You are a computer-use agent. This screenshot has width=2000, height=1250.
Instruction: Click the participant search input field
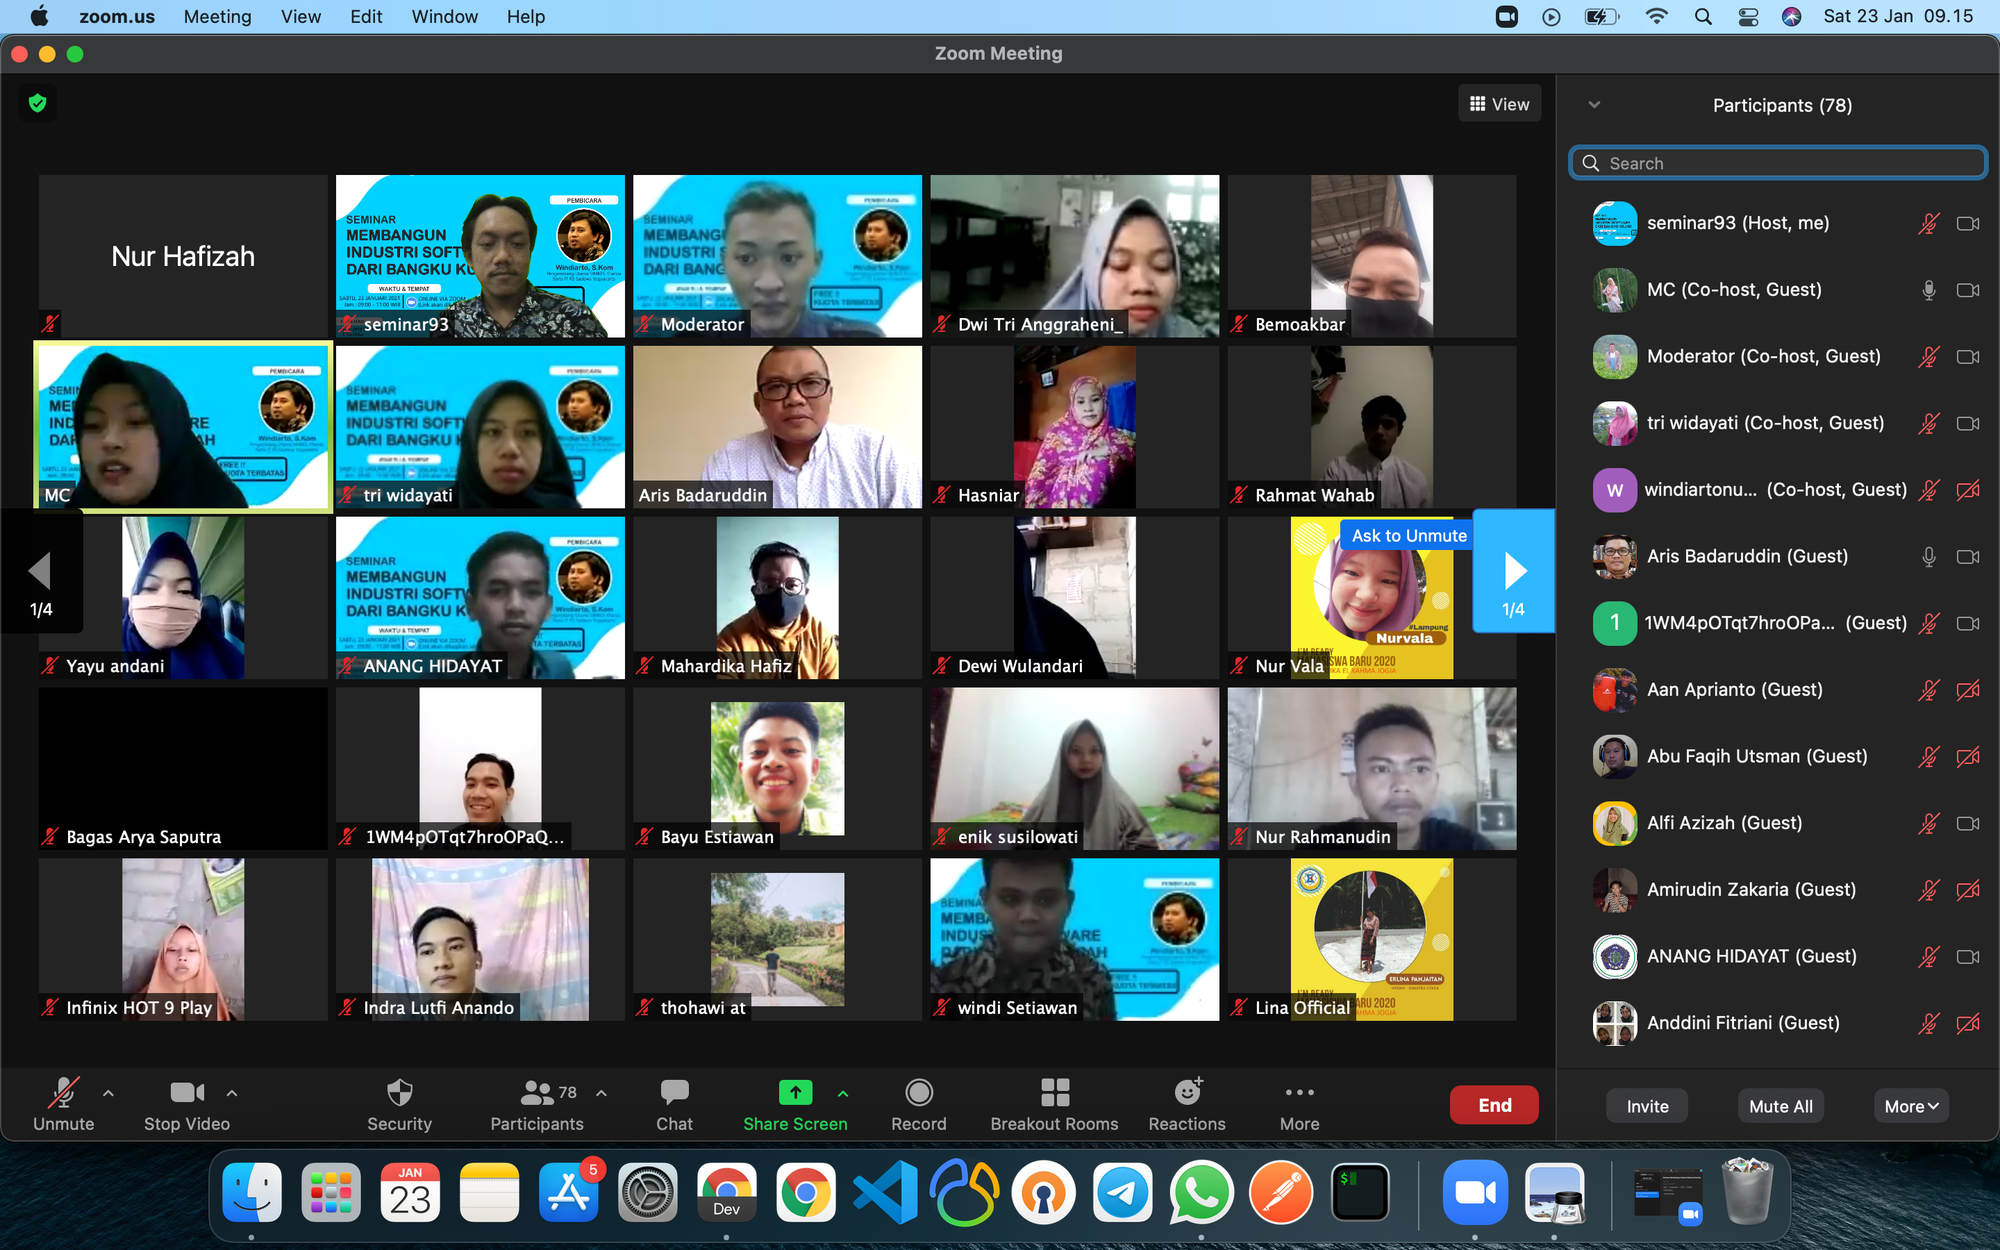[x=1781, y=163]
